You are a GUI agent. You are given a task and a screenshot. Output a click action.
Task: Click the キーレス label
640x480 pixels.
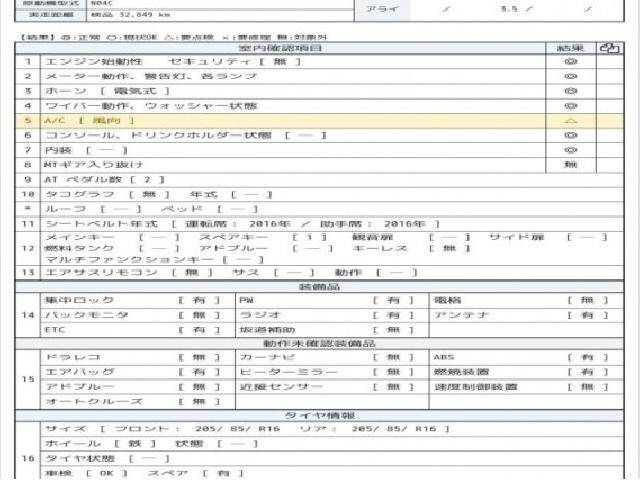tap(380, 249)
